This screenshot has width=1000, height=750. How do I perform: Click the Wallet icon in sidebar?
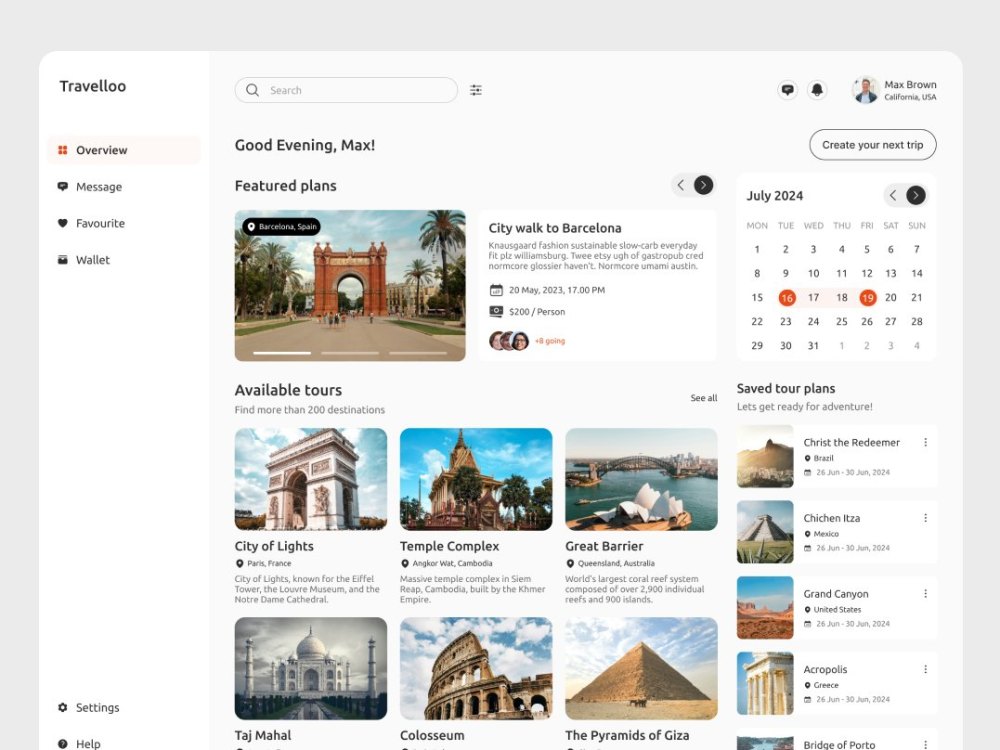(62, 260)
